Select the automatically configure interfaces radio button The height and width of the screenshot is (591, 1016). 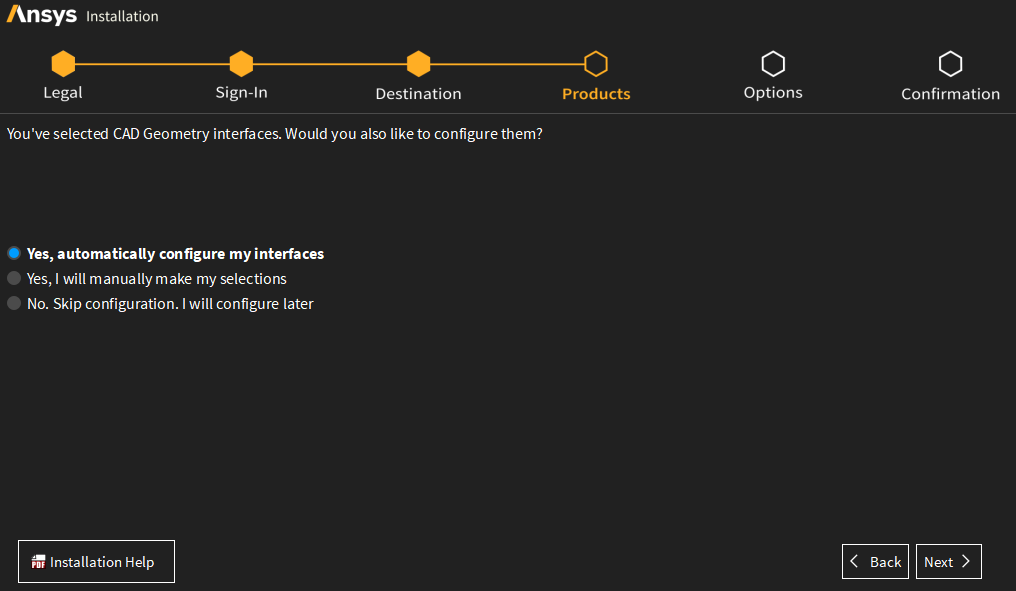point(14,253)
